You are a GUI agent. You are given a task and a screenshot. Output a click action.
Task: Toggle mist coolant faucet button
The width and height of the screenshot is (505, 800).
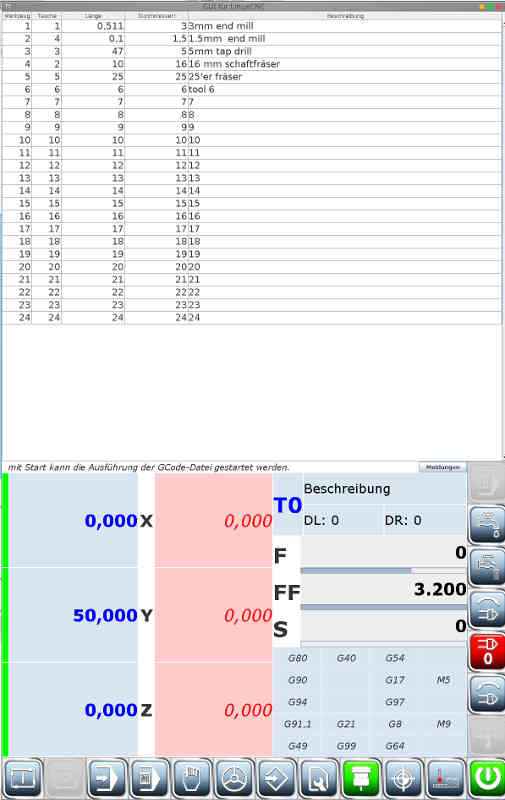point(487,567)
